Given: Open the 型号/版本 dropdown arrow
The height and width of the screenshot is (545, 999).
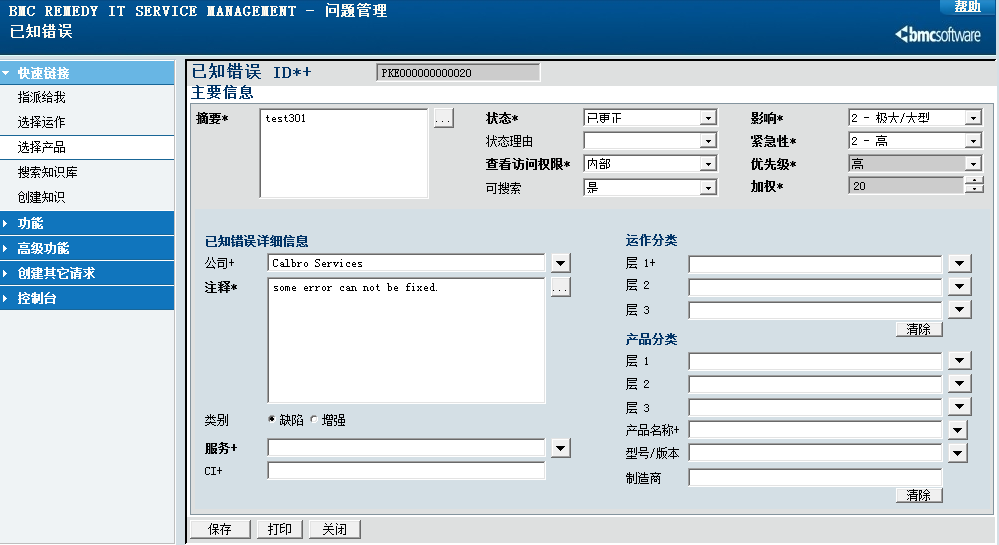Looking at the screenshot, I should (x=958, y=453).
